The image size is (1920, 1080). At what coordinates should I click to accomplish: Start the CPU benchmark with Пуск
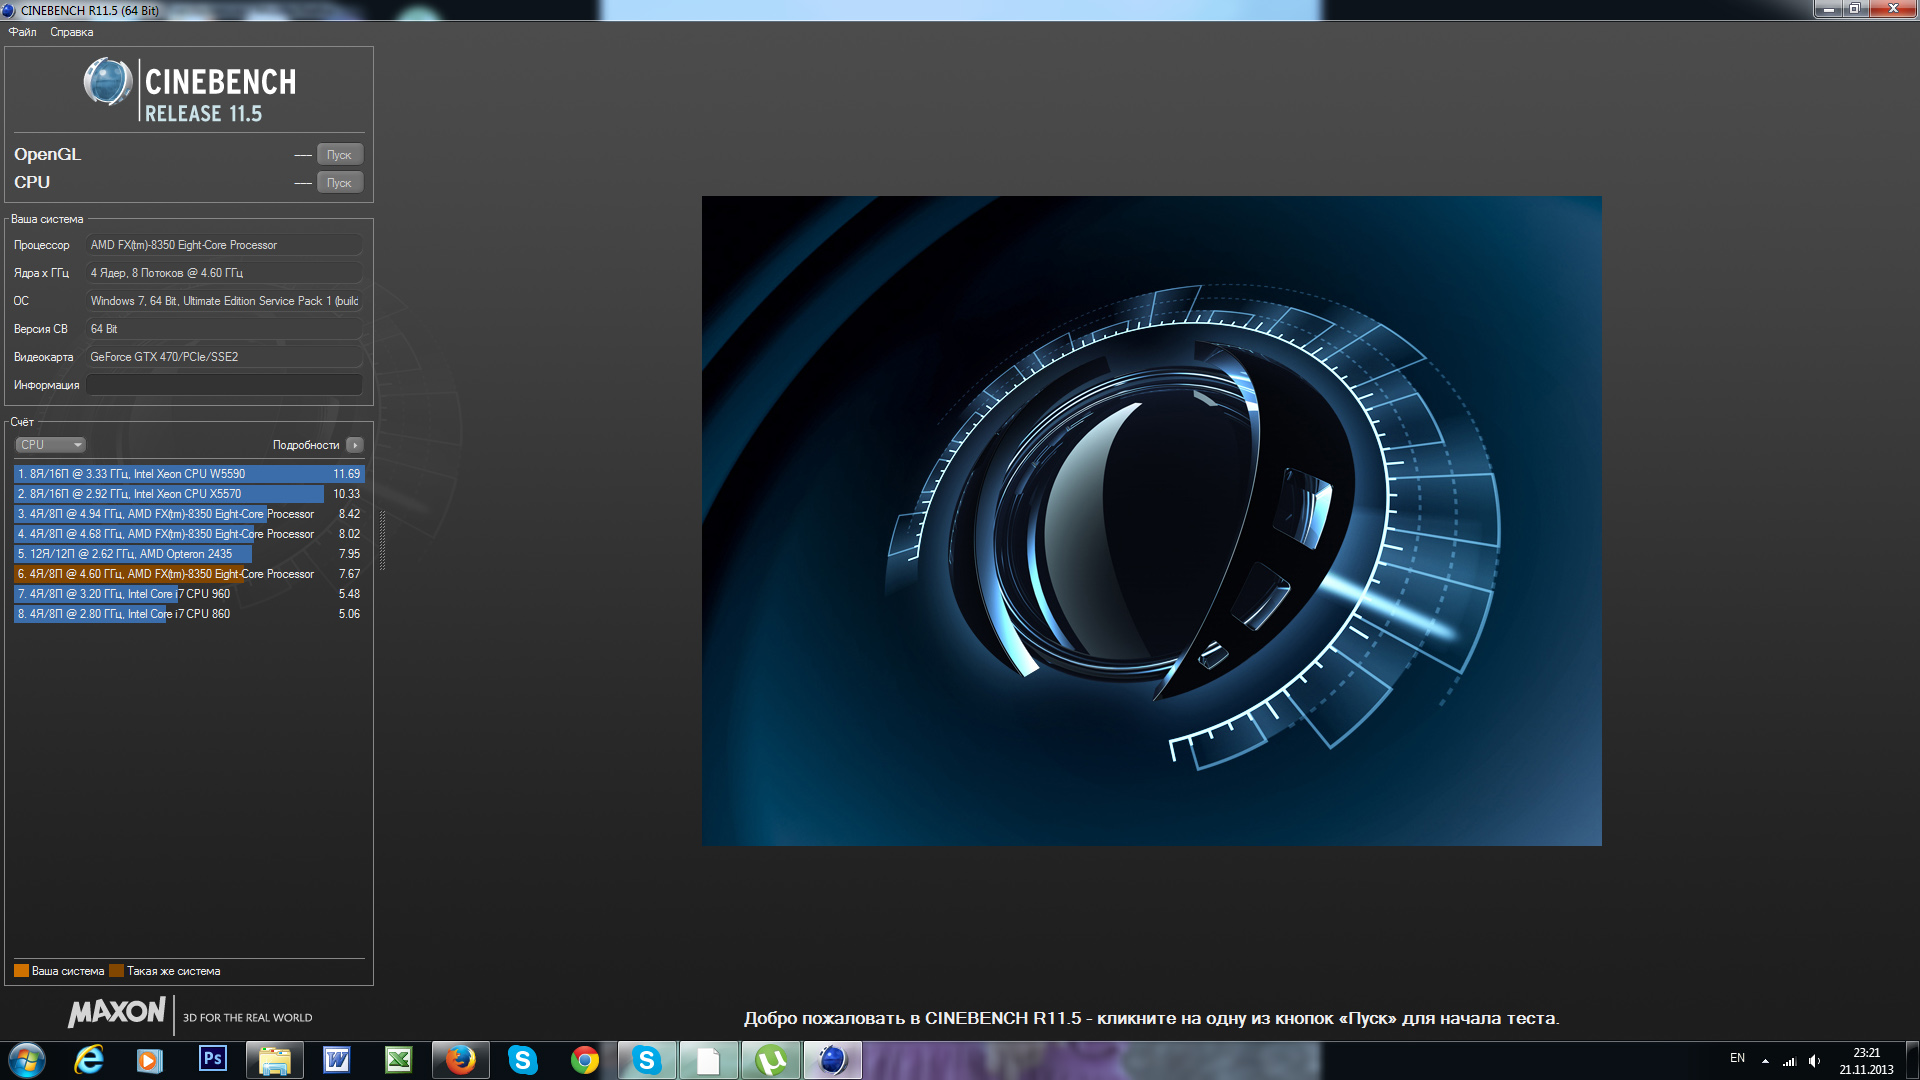coord(339,183)
